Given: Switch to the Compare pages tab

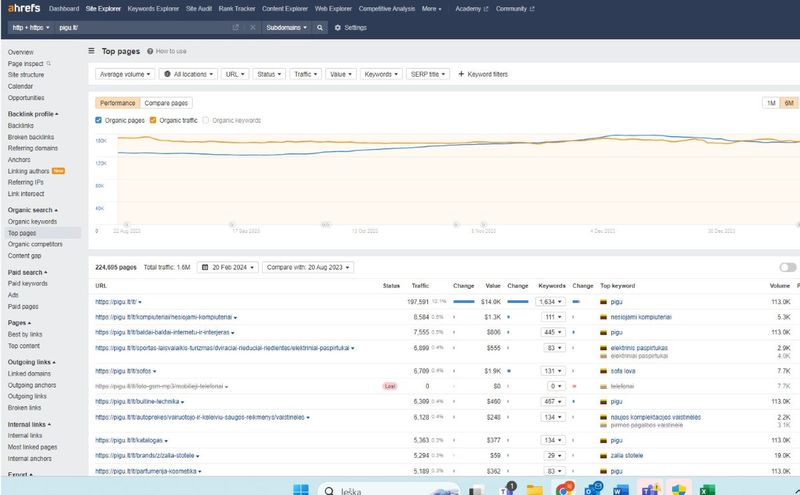Looking at the screenshot, I should [x=166, y=103].
